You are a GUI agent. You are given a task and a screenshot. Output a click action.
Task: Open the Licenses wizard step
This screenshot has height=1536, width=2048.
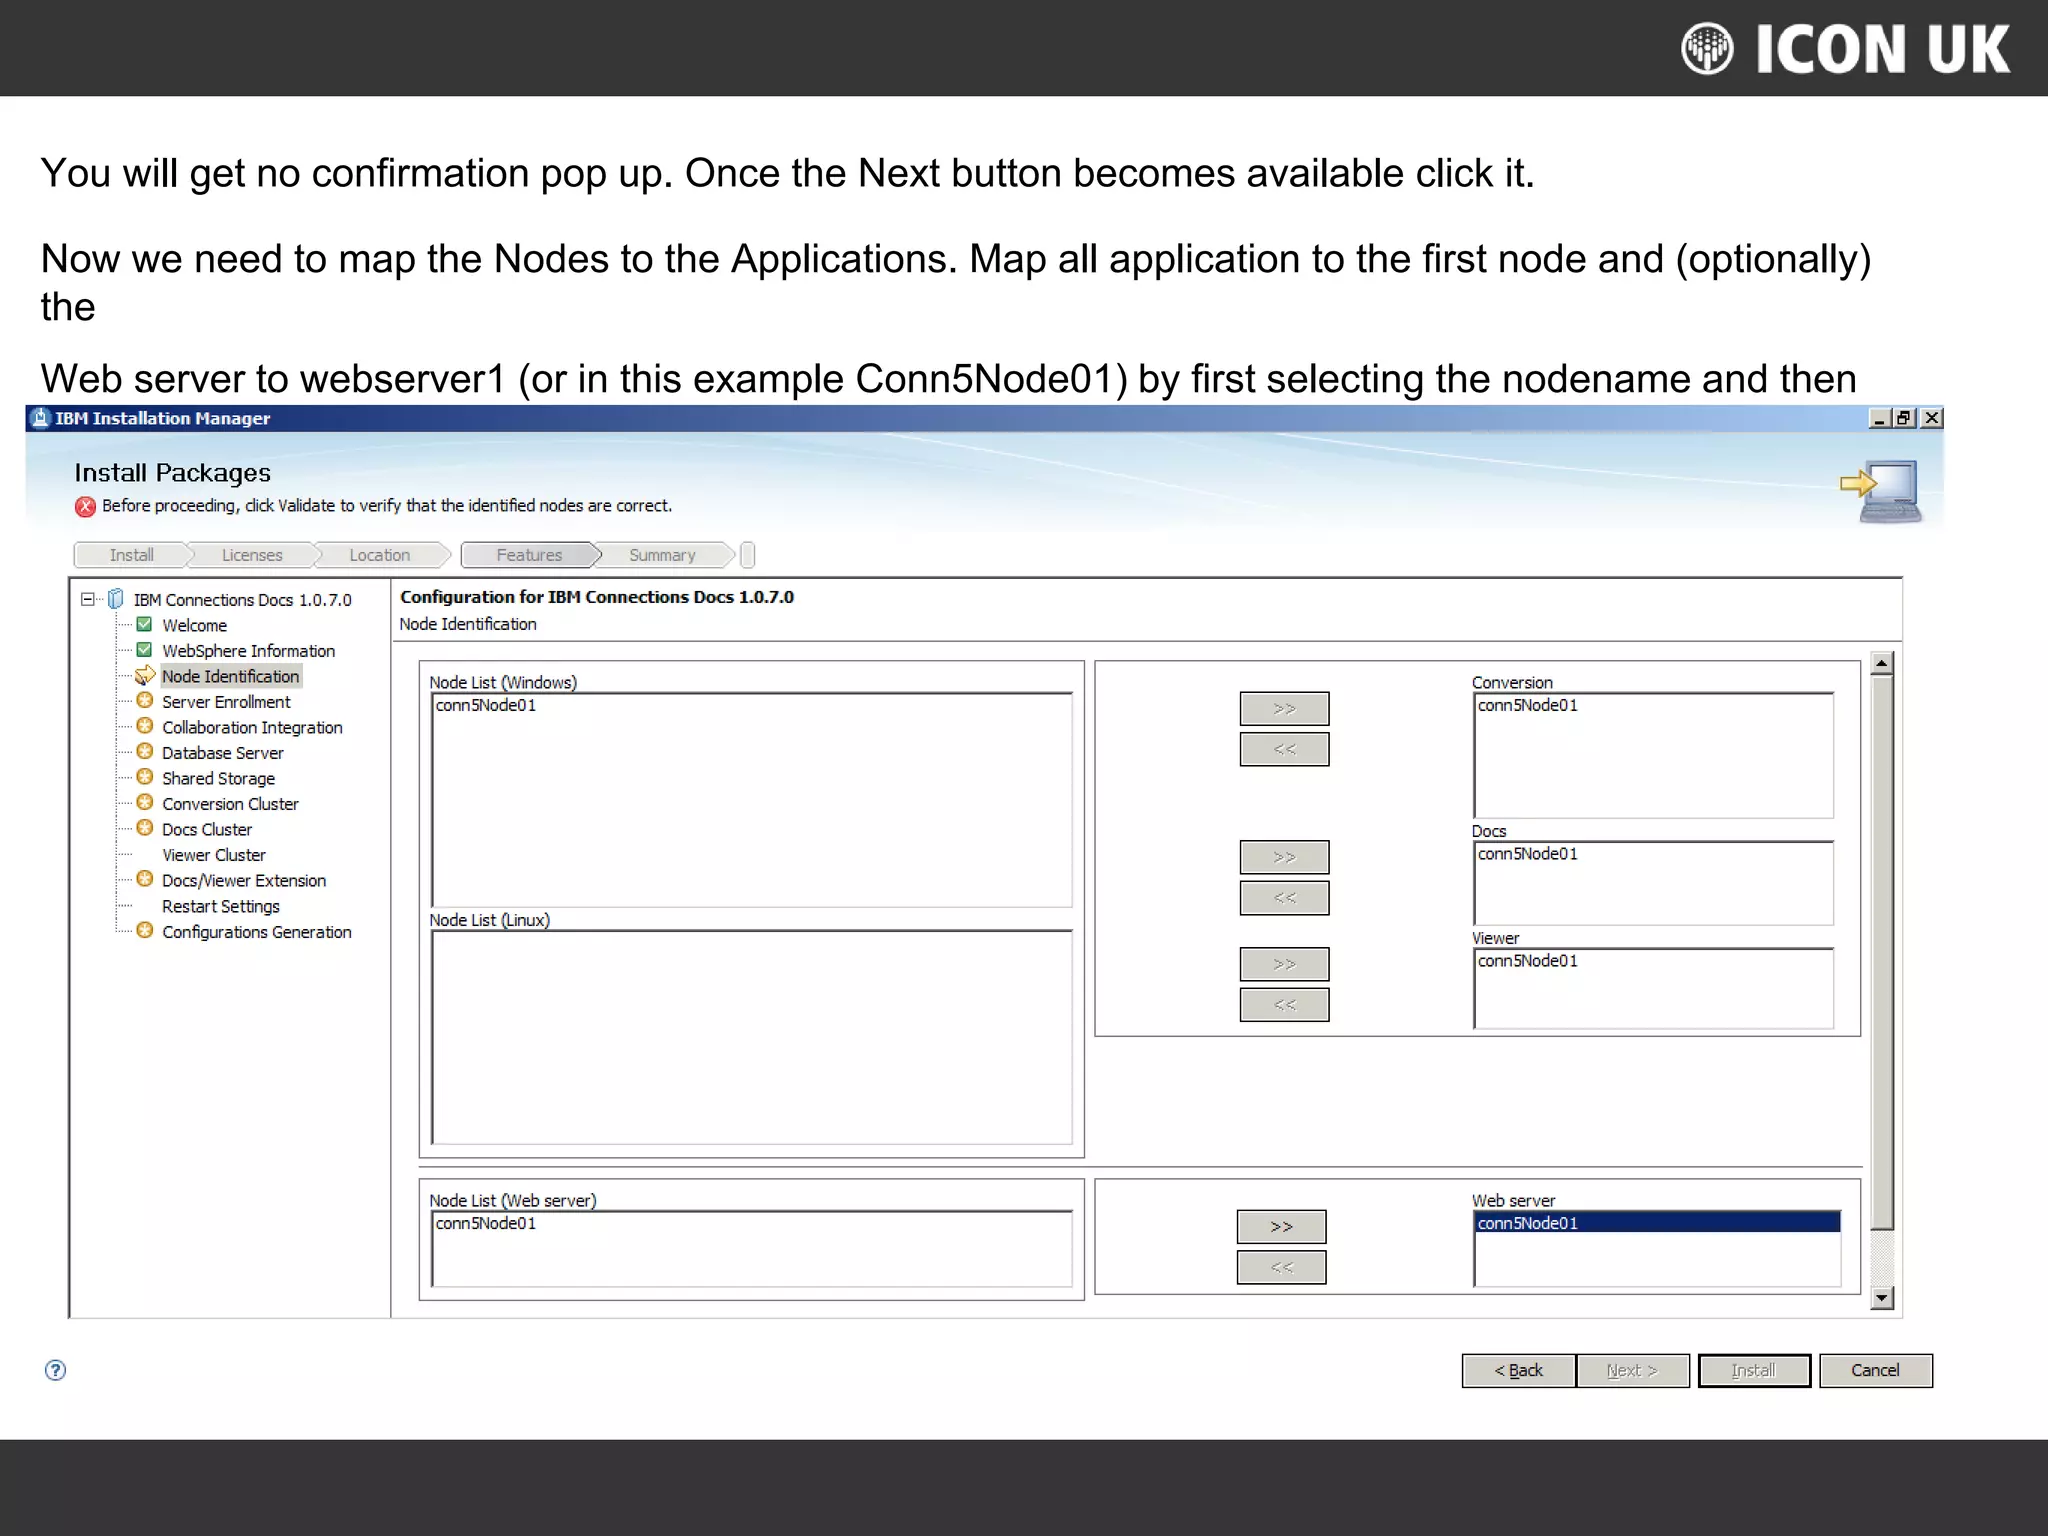tap(252, 555)
